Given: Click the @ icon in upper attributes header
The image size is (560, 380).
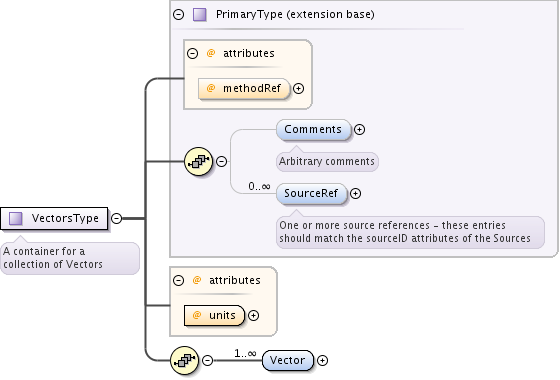Looking at the screenshot, I should click(x=211, y=53).
